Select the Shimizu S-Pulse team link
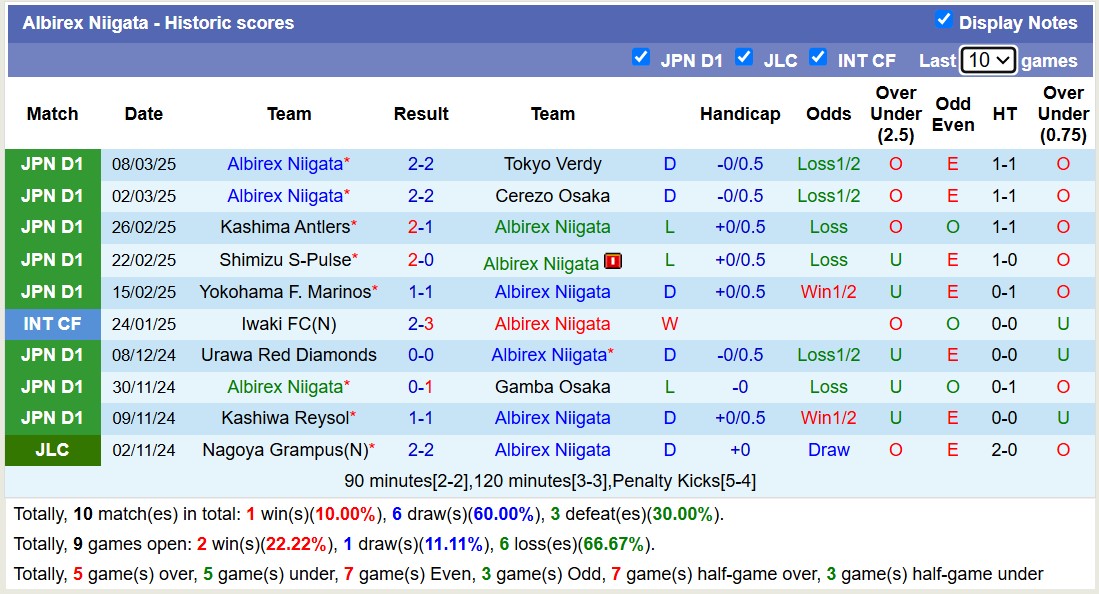 [x=285, y=260]
